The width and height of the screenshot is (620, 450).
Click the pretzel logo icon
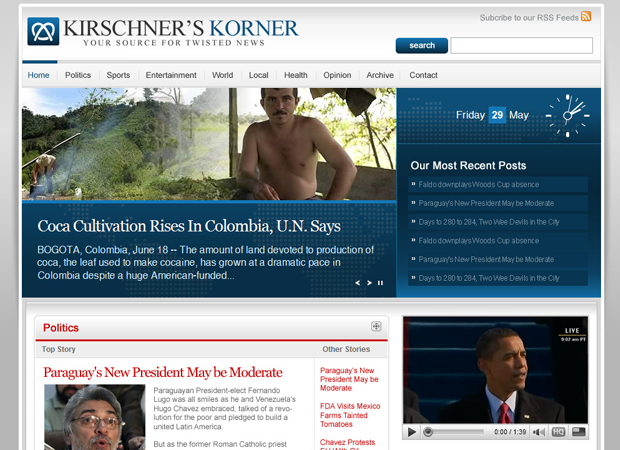pyautogui.click(x=43, y=31)
